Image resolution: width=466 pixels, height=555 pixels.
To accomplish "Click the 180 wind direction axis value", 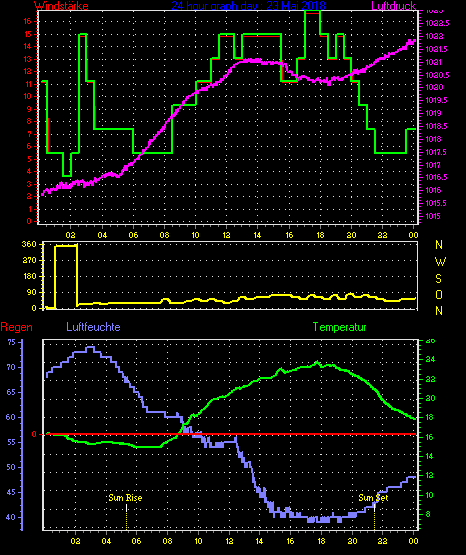I will (29, 276).
